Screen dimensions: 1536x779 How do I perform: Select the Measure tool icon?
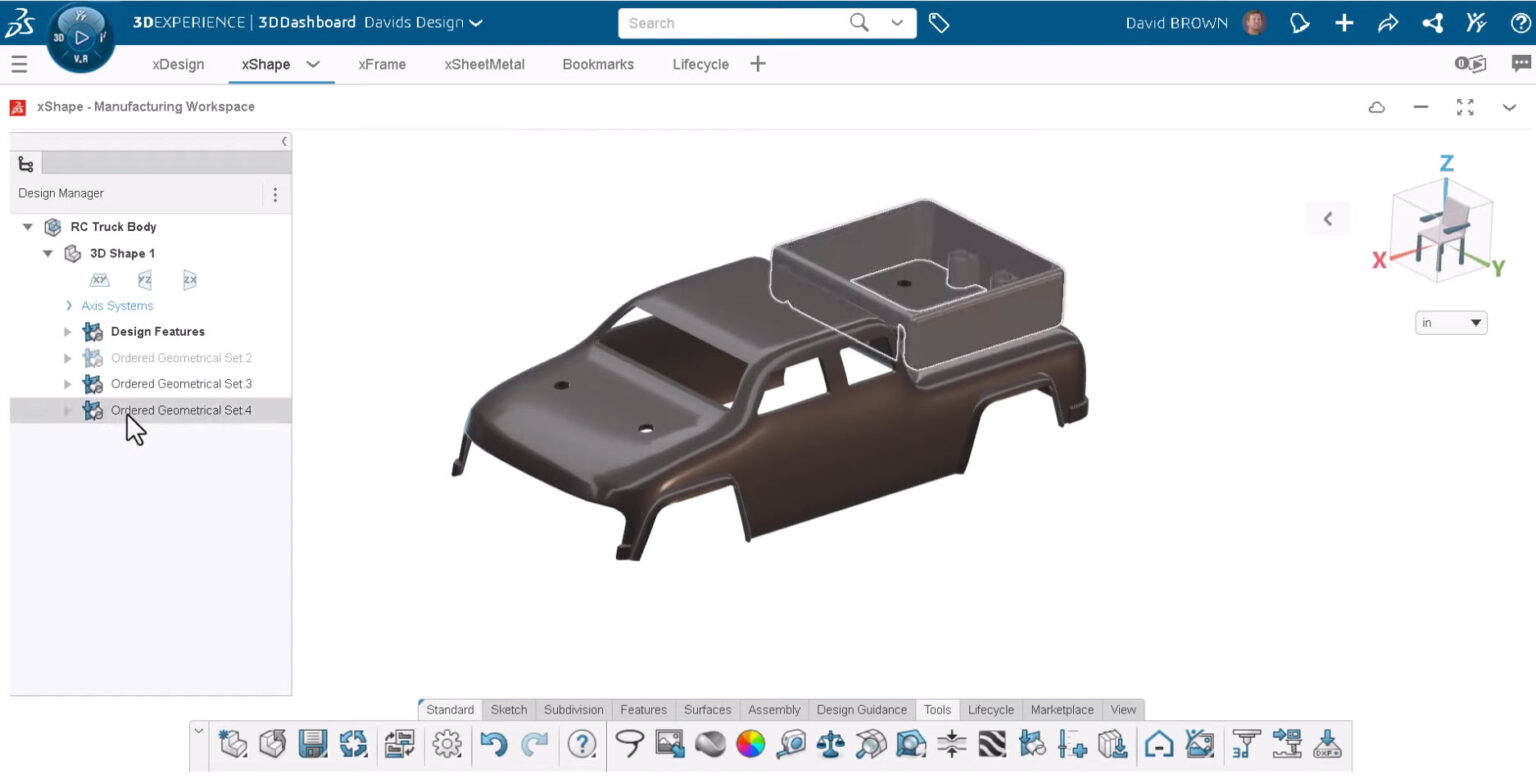789,744
